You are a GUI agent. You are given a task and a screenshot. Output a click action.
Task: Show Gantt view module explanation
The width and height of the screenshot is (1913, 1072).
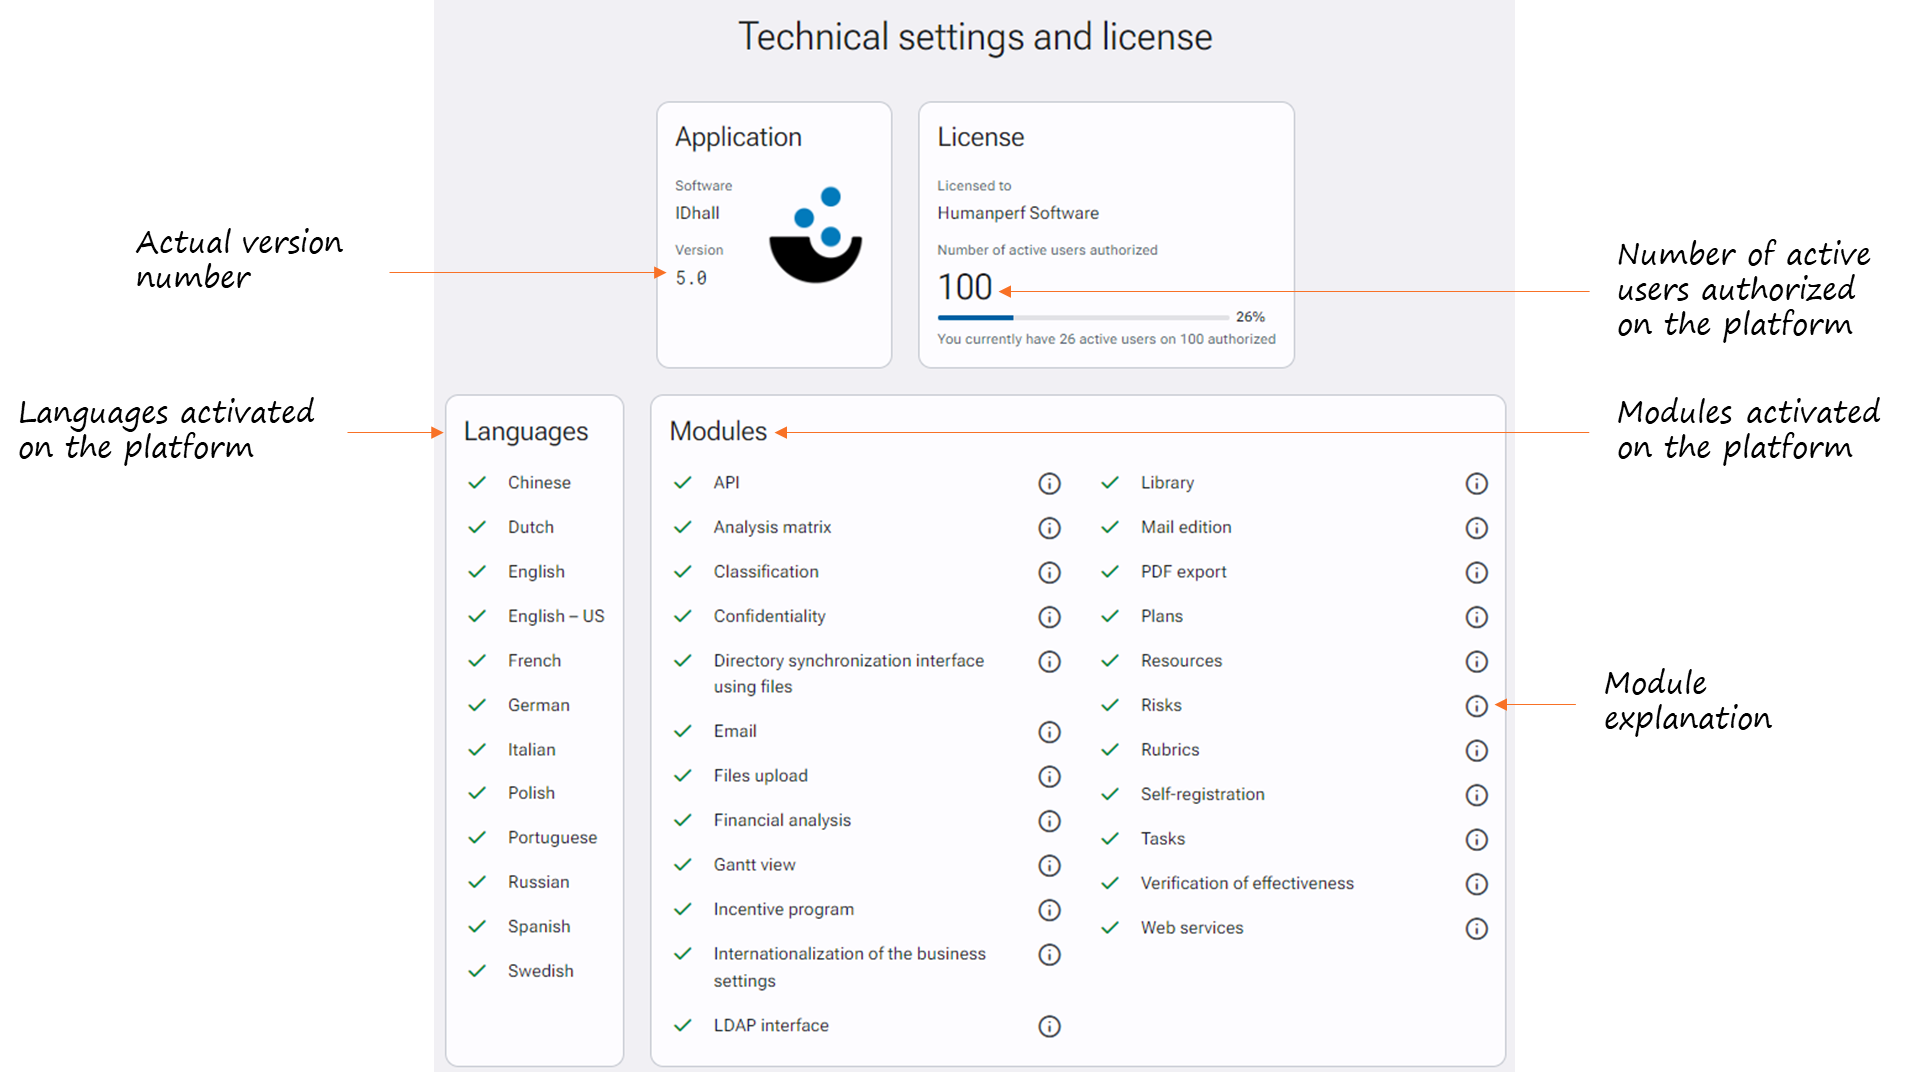click(1049, 866)
